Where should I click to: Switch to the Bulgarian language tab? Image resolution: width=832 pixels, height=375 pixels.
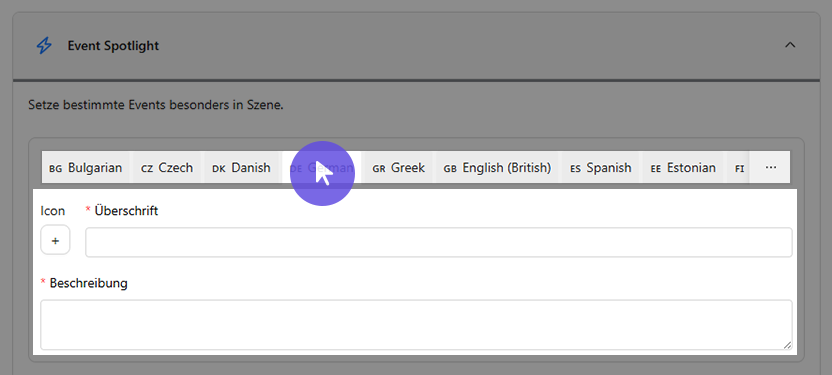pyautogui.click(x=85, y=168)
